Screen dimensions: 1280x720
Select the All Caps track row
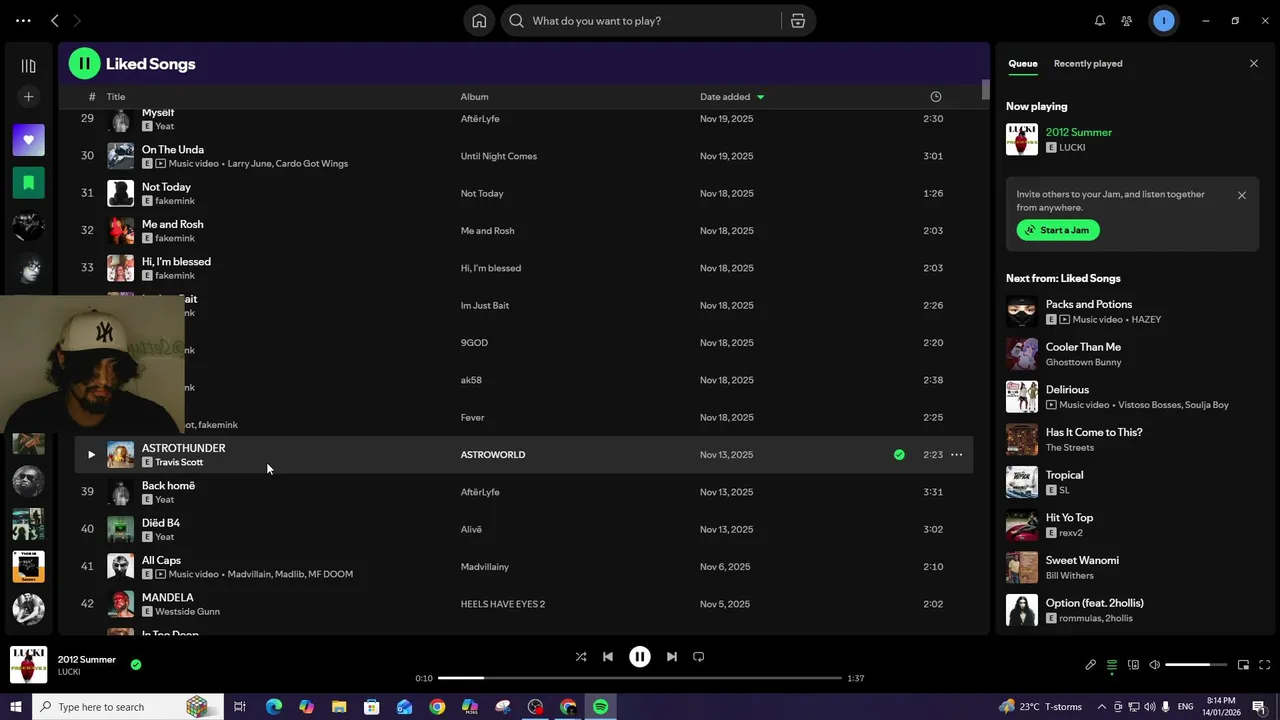coord(523,567)
